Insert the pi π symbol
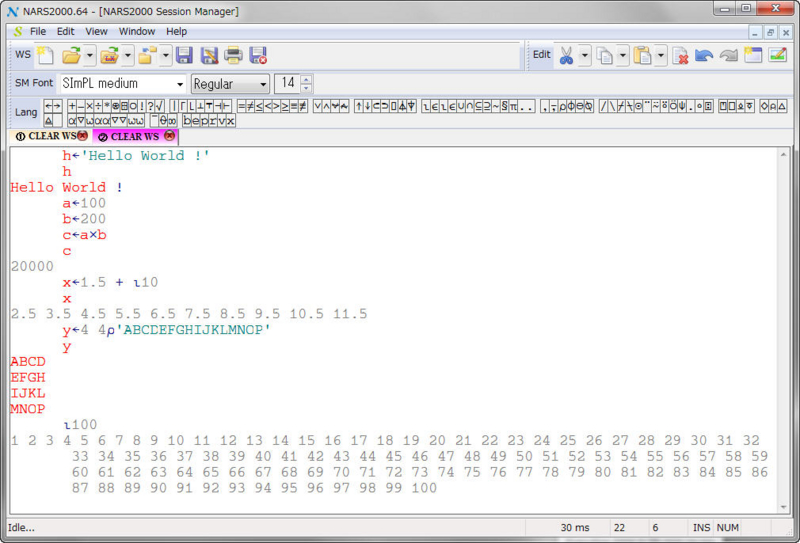This screenshot has width=800, height=543. coord(513,106)
